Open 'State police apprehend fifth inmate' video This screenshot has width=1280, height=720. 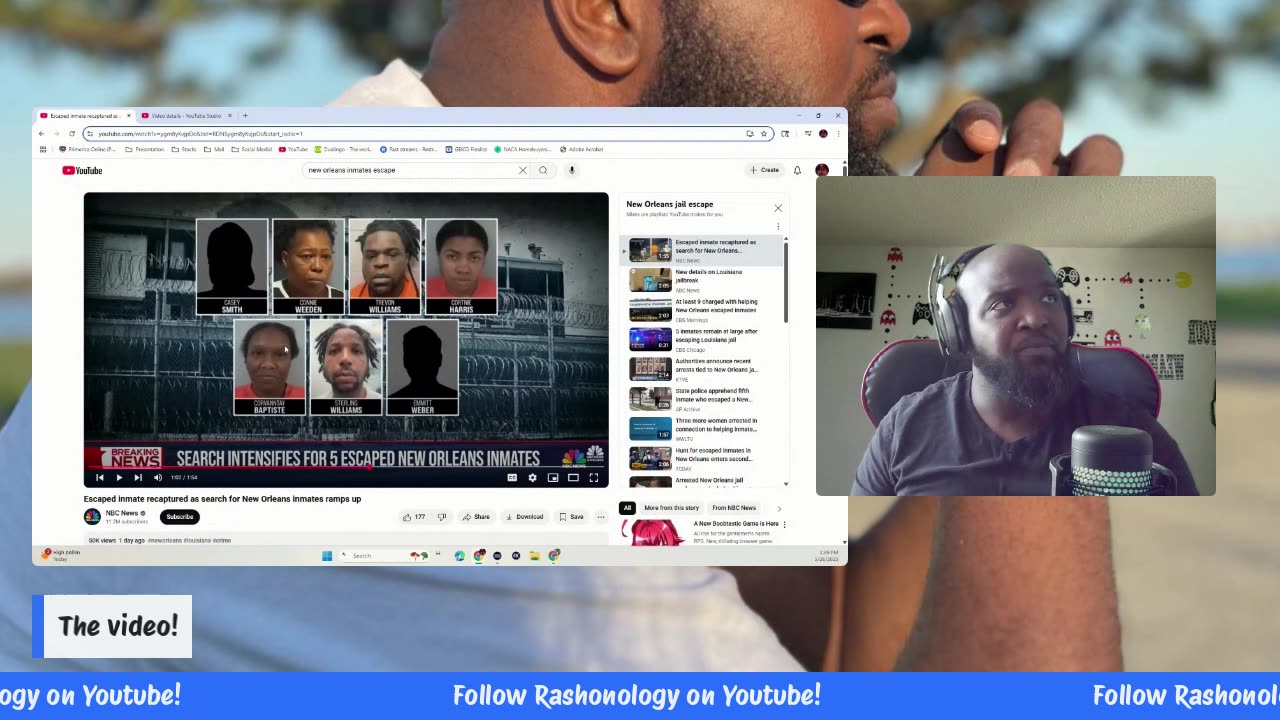point(703,399)
